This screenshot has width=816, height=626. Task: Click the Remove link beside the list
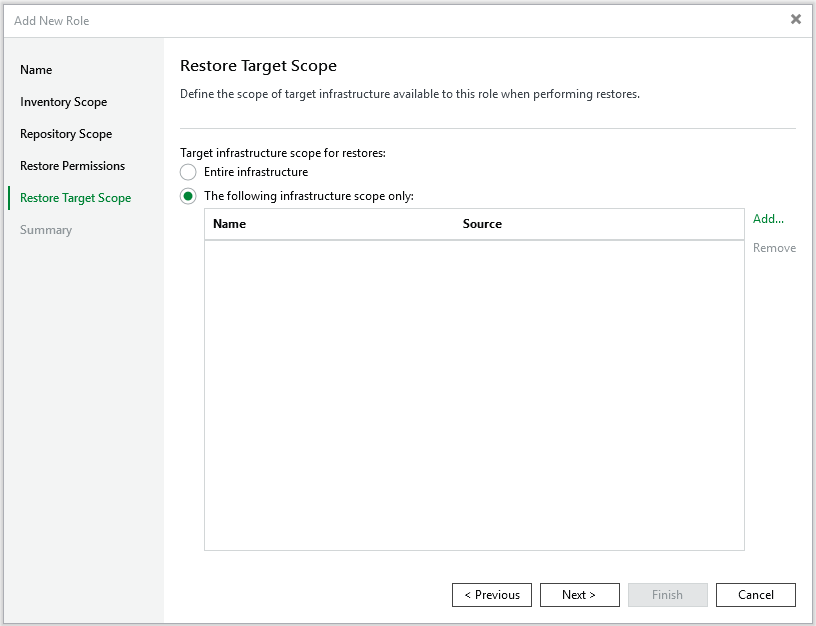774,248
